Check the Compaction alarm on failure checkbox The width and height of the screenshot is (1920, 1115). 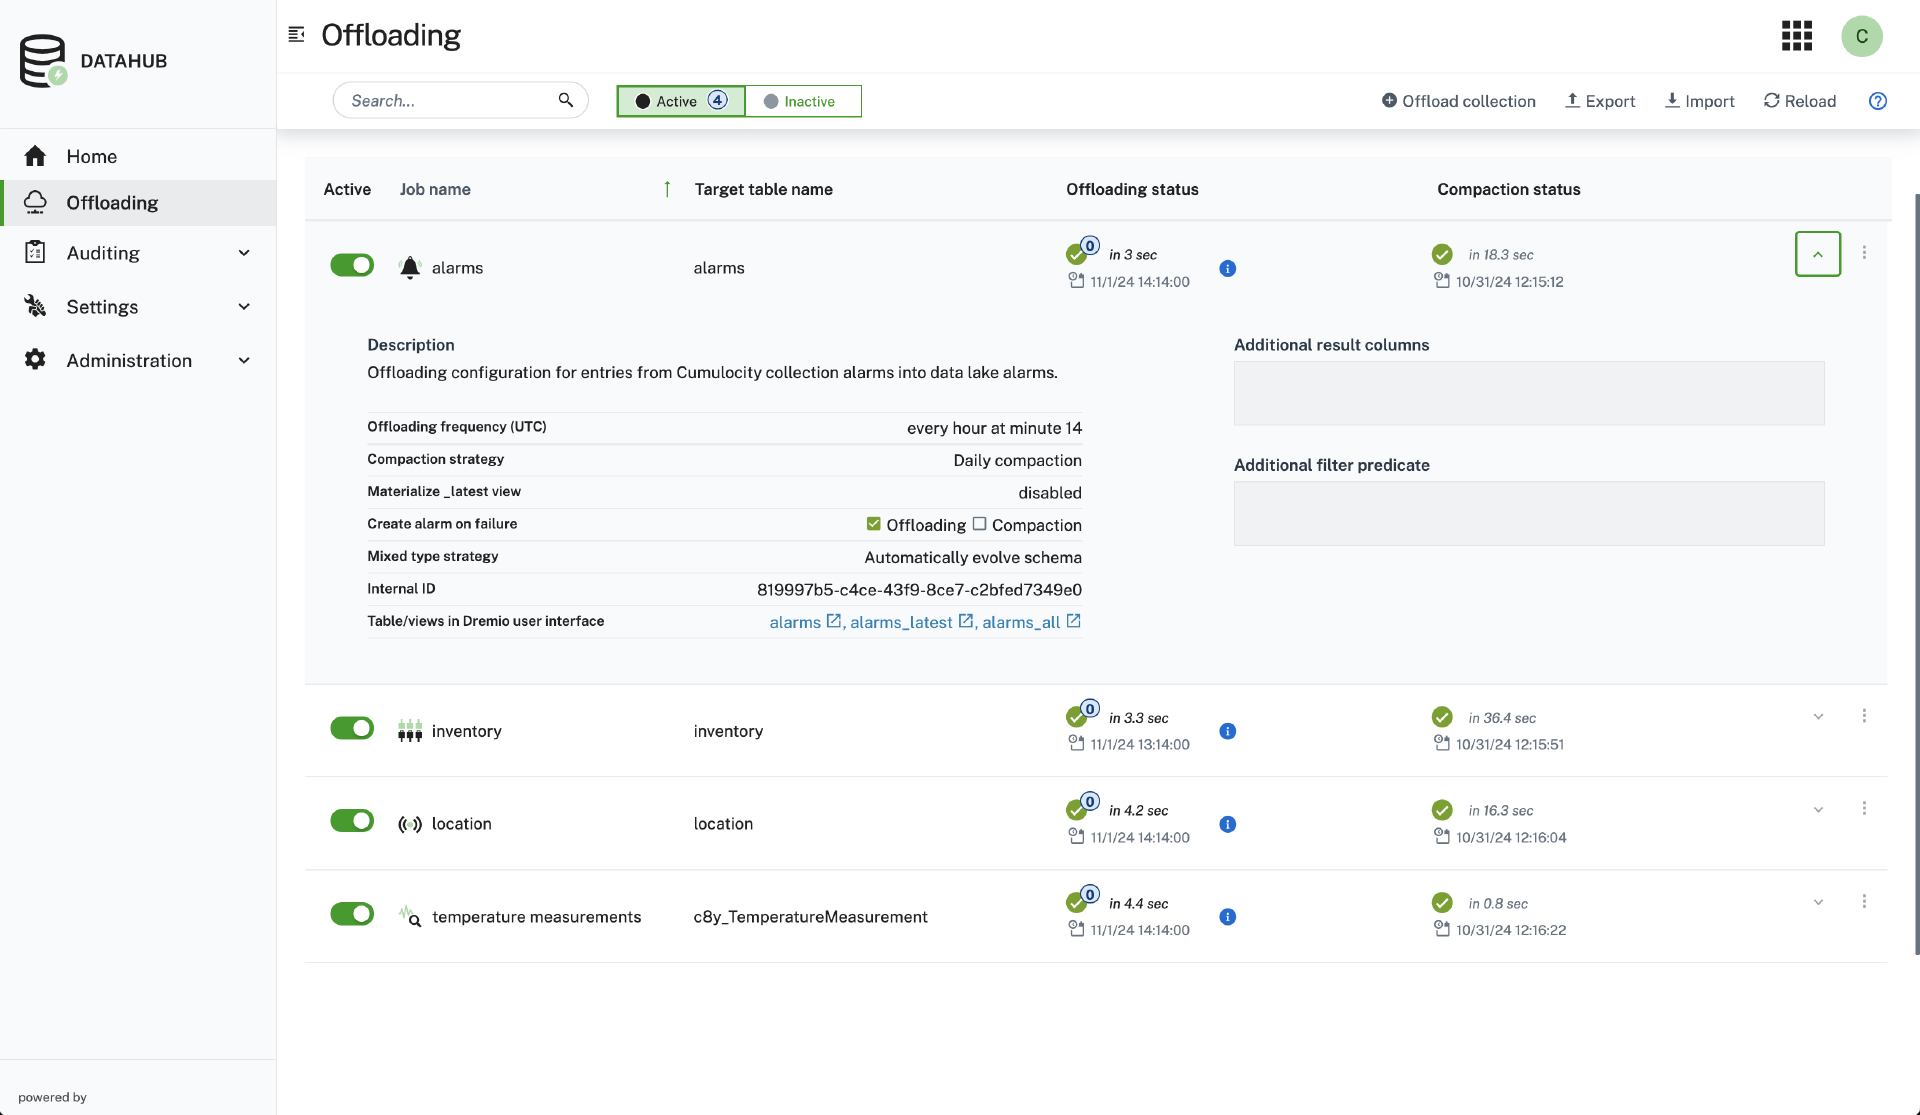(979, 524)
